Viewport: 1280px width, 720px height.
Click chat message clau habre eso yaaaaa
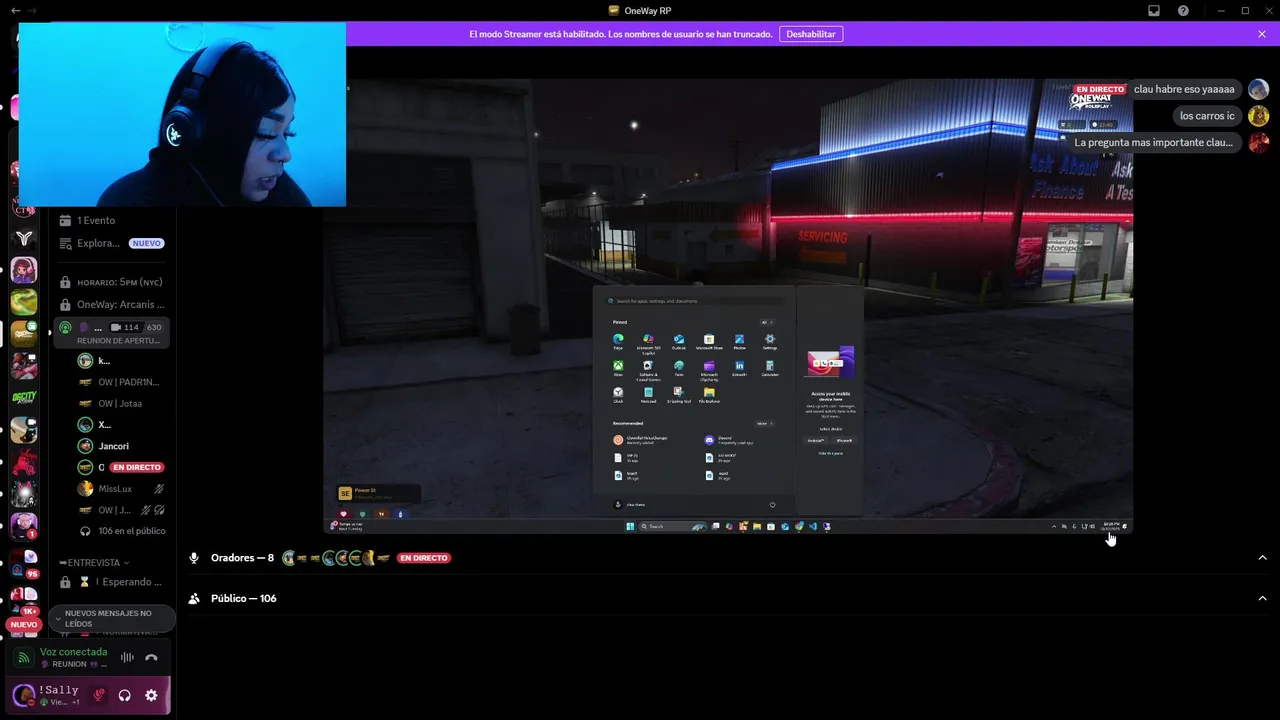point(1184,89)
